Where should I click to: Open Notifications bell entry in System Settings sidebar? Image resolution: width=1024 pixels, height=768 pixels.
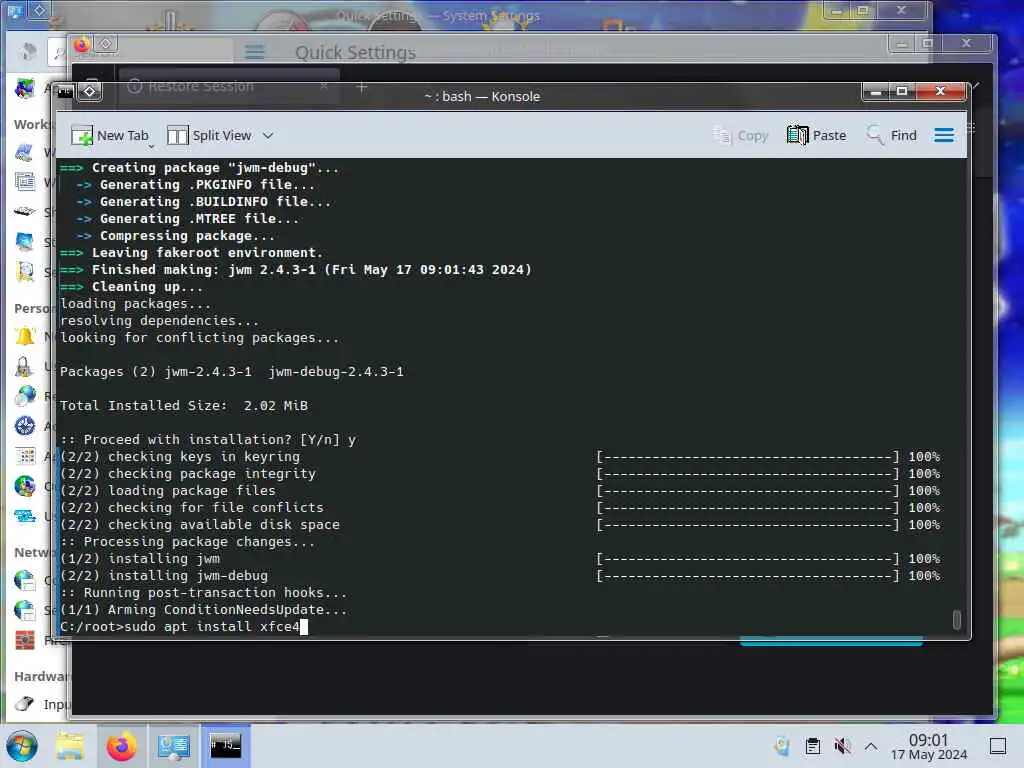(25, 337)
